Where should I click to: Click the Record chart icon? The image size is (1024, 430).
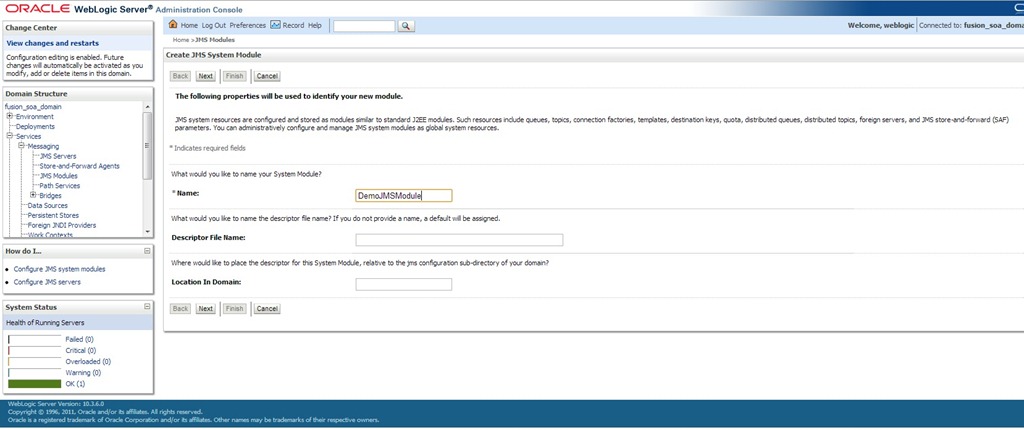[276, 25]
